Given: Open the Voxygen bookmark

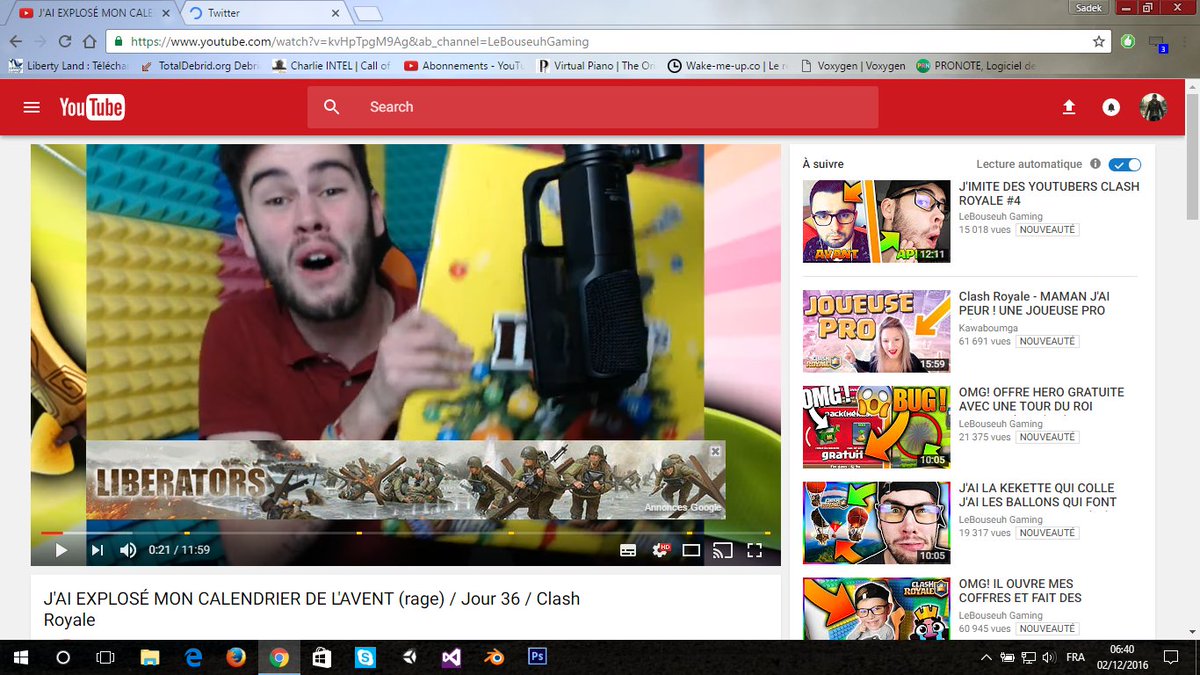Looking at the screenshot, I should click(x=853, y=66).
